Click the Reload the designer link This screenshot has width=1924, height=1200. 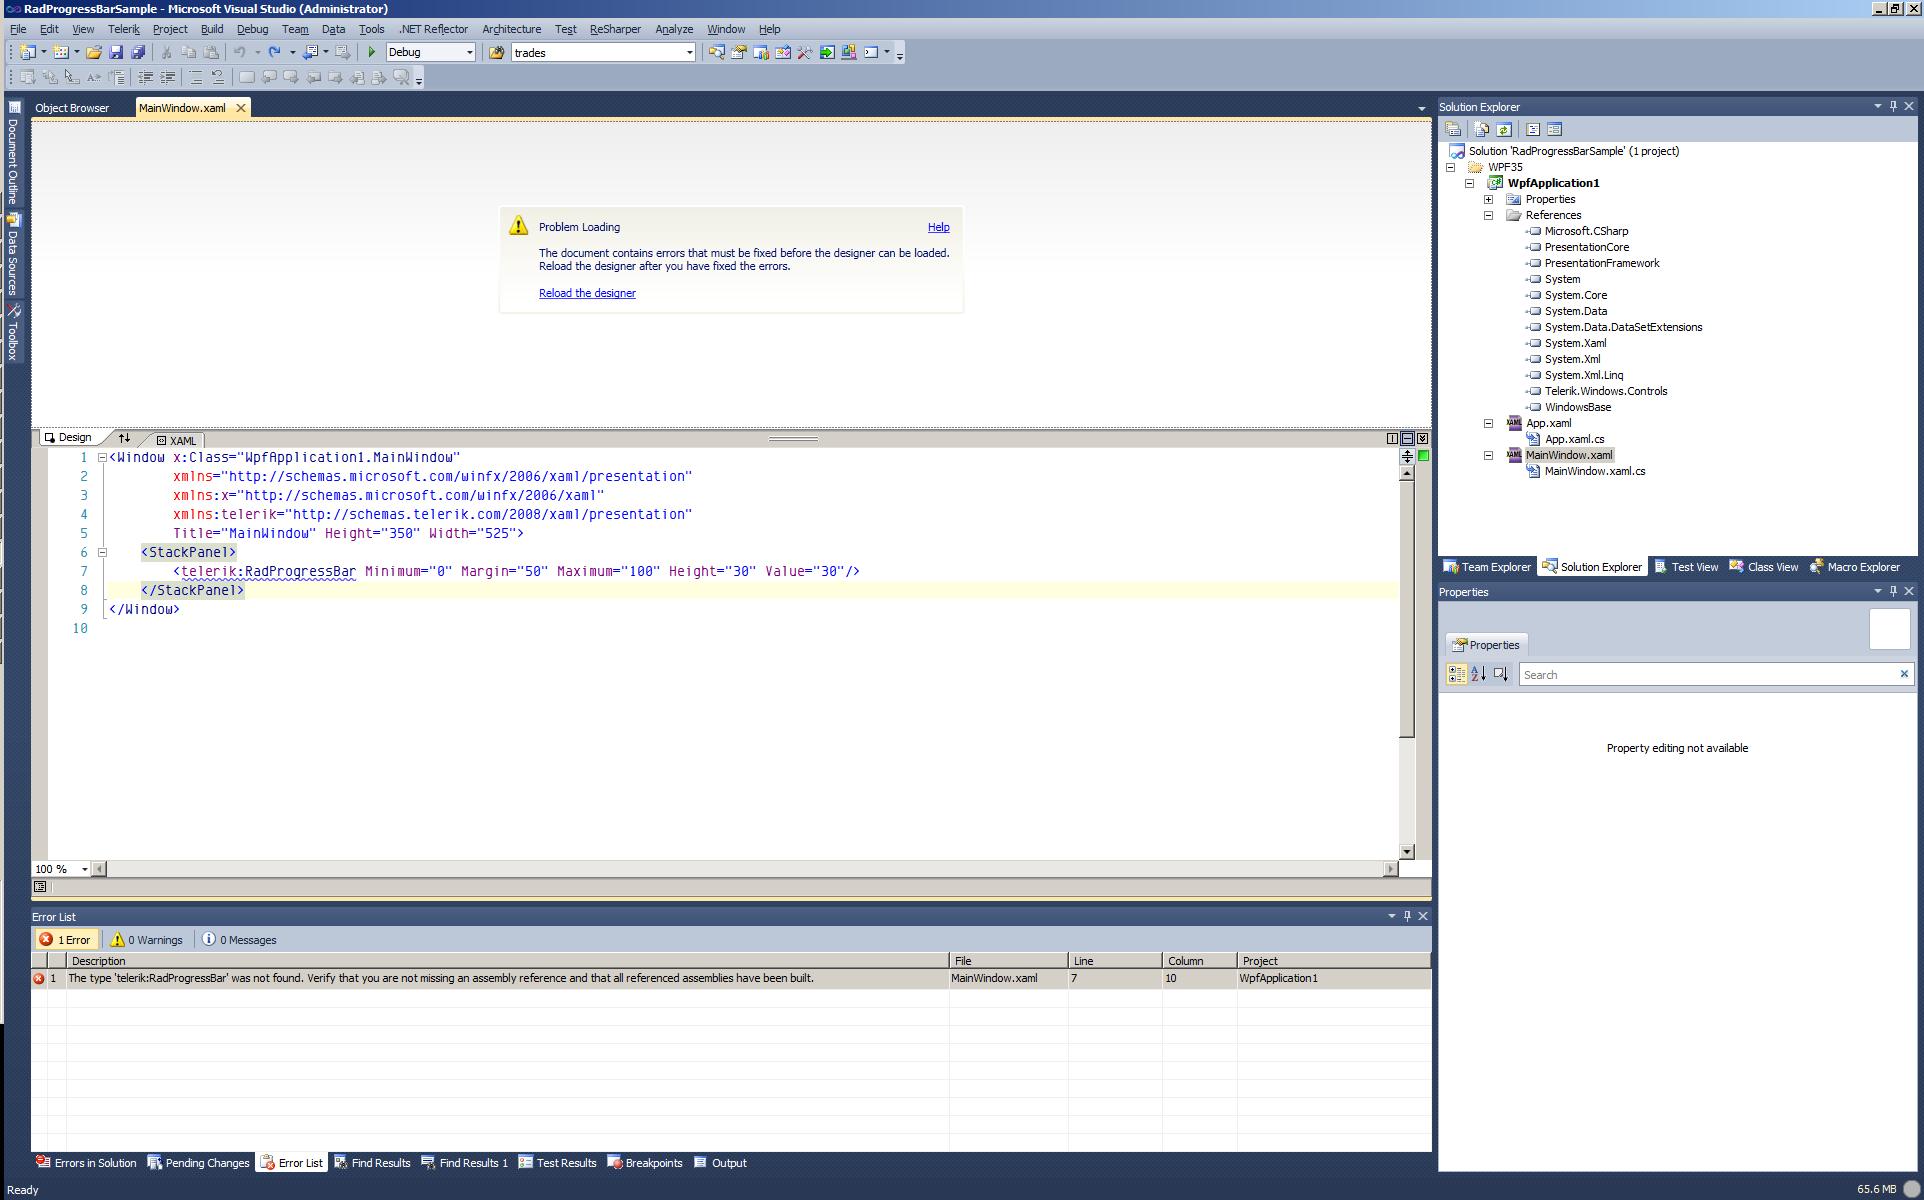coord(587,293)
